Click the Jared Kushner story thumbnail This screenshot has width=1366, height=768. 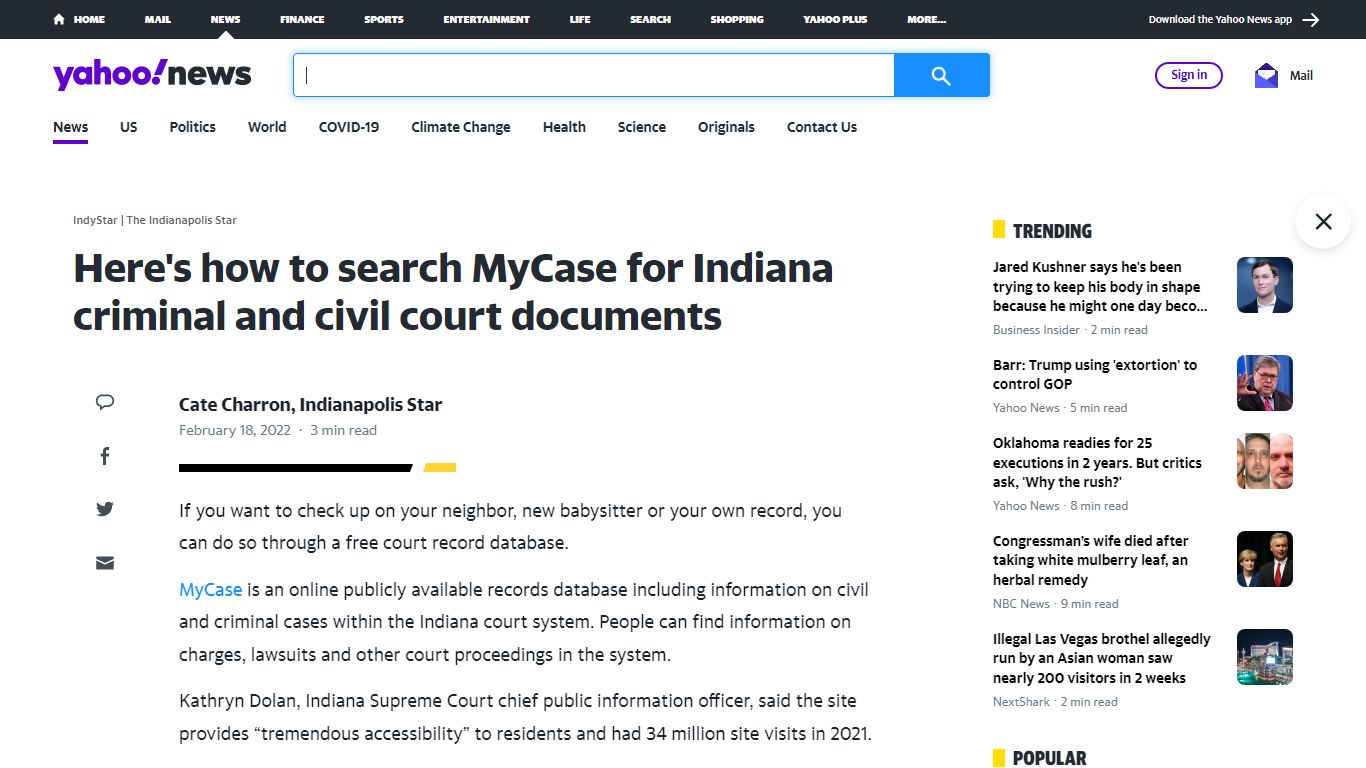[1265, 285]
